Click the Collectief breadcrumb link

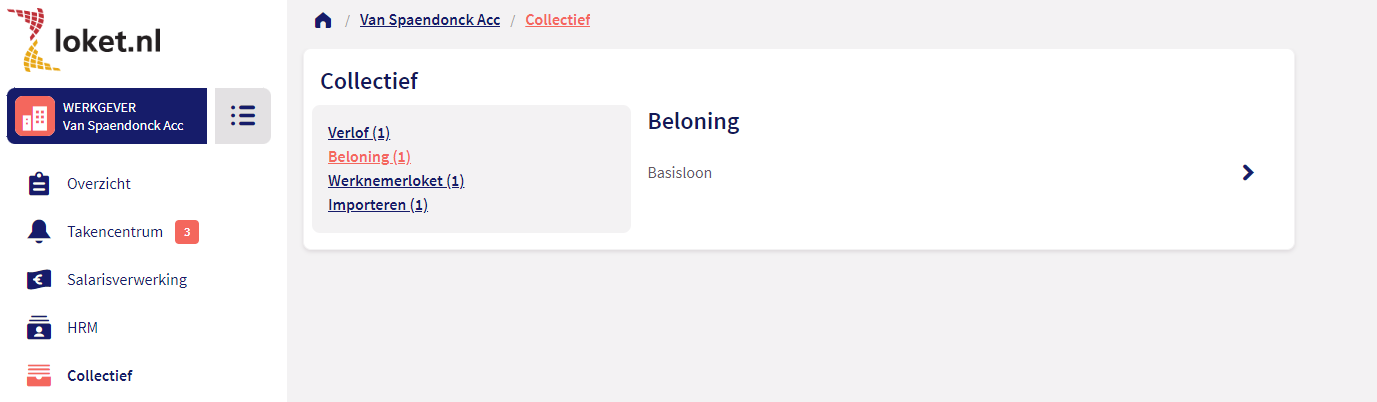coord(557,20)
